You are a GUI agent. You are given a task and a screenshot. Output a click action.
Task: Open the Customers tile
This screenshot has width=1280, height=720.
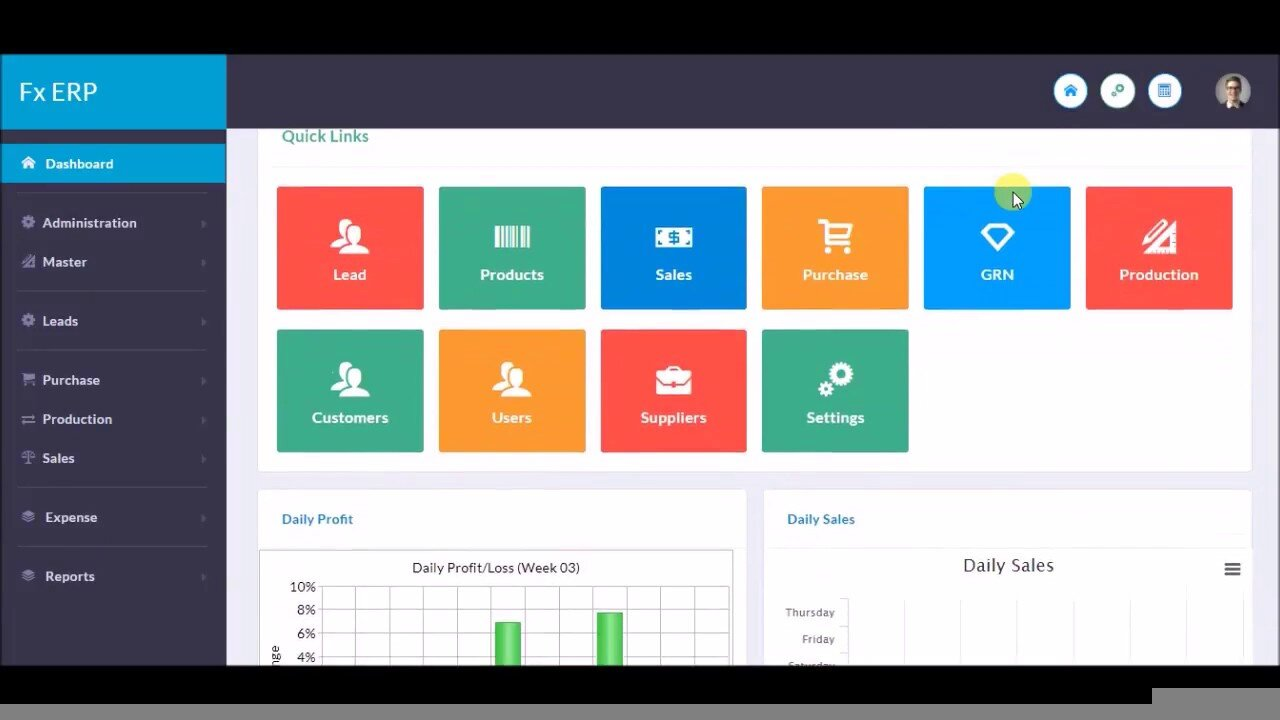click(350, 390)
